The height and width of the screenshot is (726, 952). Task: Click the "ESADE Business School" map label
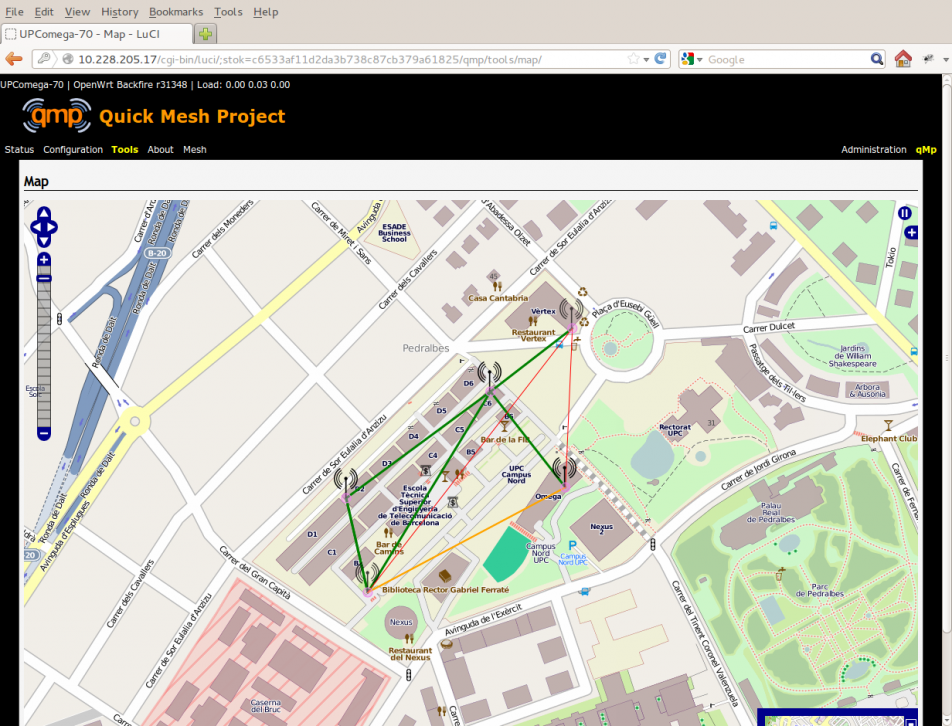pyautogui.click(x=394, y=232)
